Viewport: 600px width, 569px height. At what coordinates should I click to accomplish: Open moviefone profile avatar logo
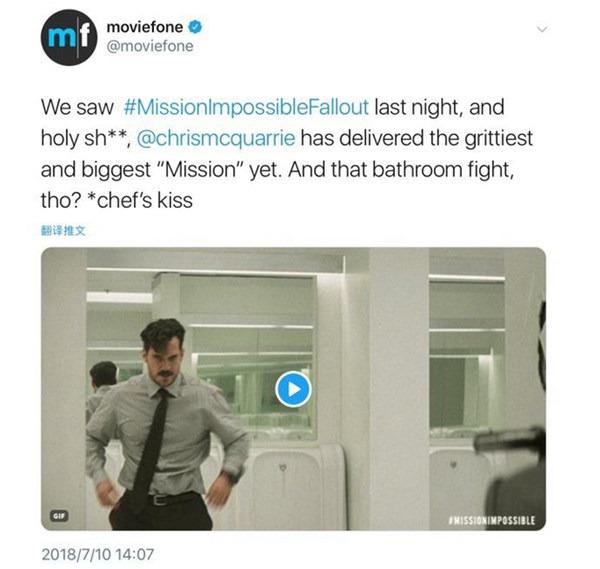(x=69, y=37)
